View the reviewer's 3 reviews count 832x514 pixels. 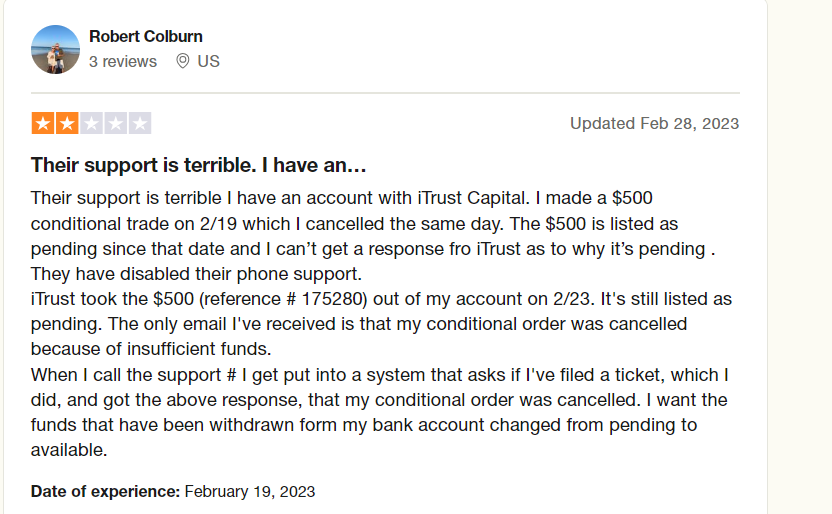(123, 62)
